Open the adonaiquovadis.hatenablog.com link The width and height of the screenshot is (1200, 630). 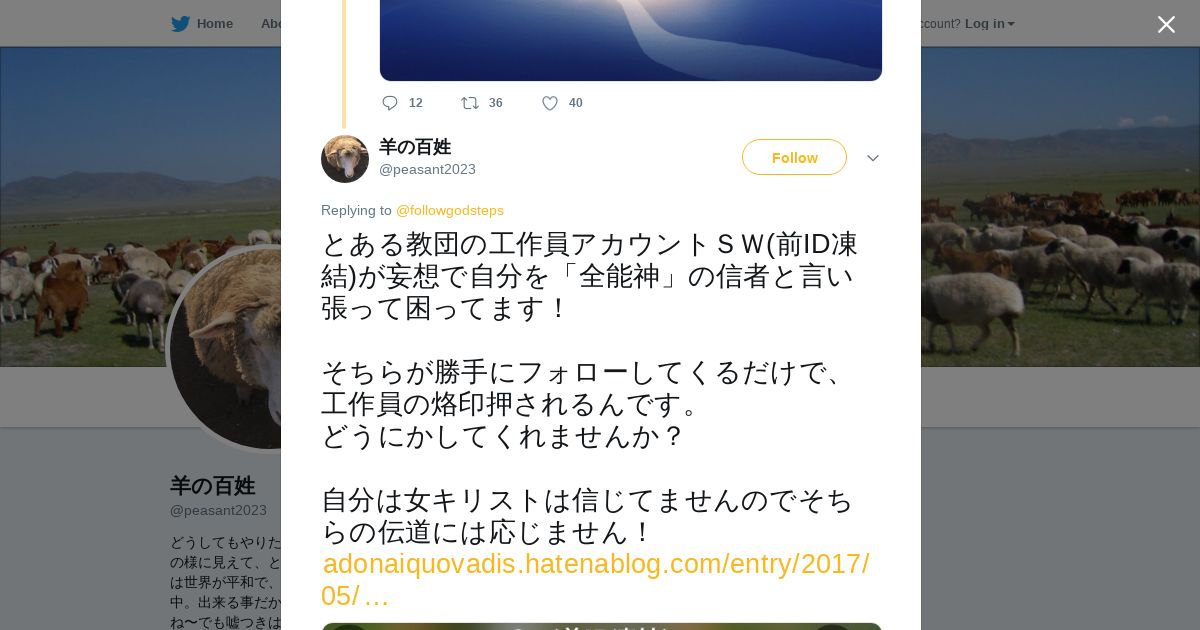tap(595, 580)
